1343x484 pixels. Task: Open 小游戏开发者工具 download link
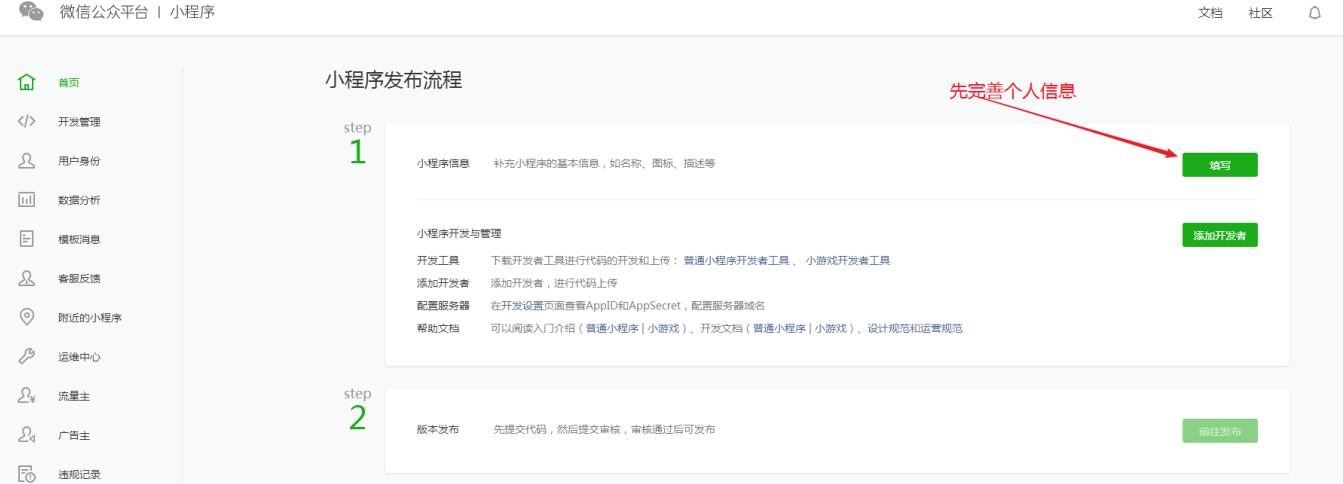click(x=848, y=260)
